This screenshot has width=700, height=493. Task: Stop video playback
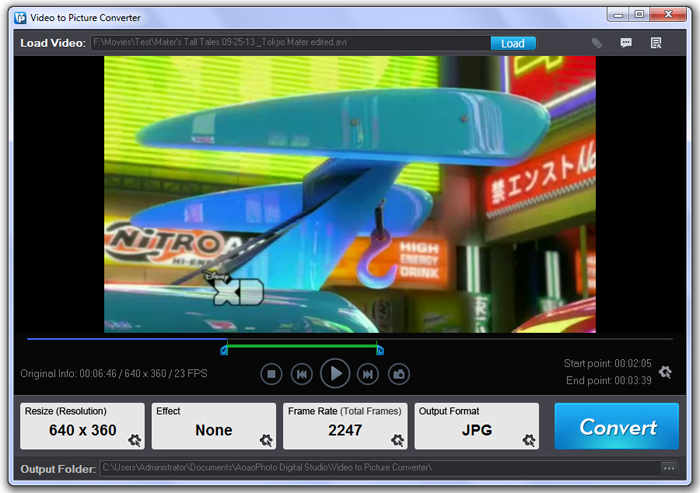point(271,374)
